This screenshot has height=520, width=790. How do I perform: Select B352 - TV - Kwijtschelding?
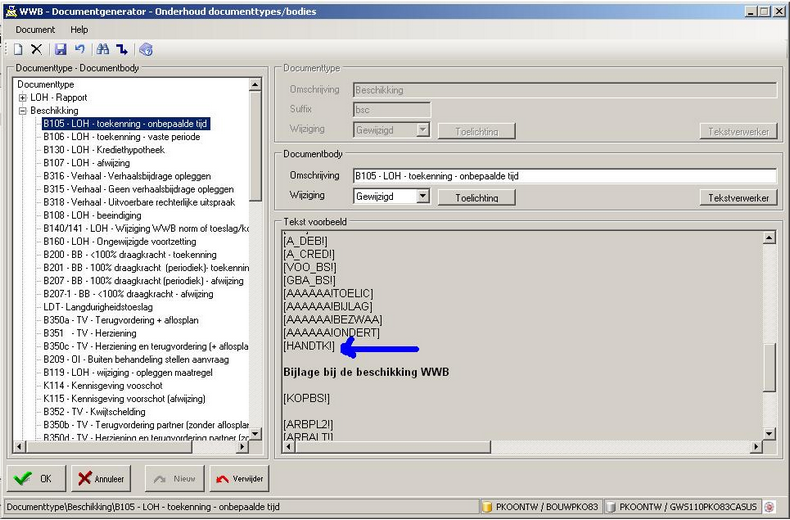tap(94, 412)
